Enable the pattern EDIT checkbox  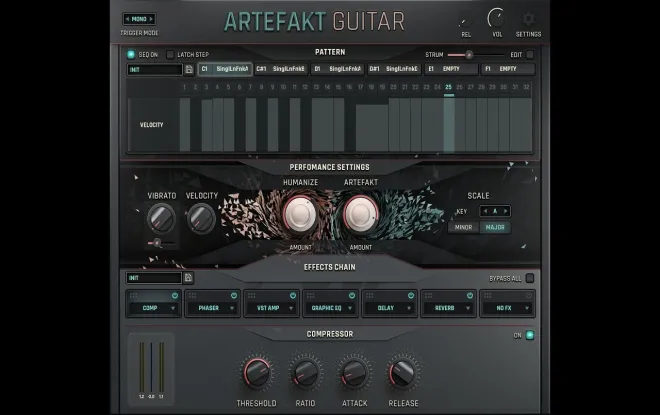(530, 54)
